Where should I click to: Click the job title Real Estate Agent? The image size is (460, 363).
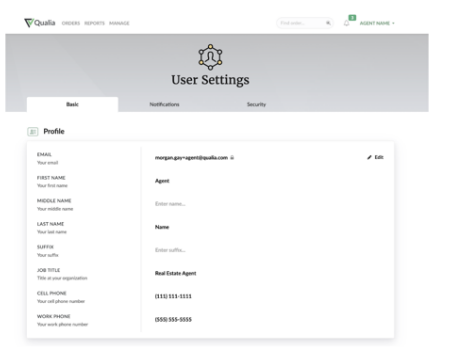coord(175,273)
